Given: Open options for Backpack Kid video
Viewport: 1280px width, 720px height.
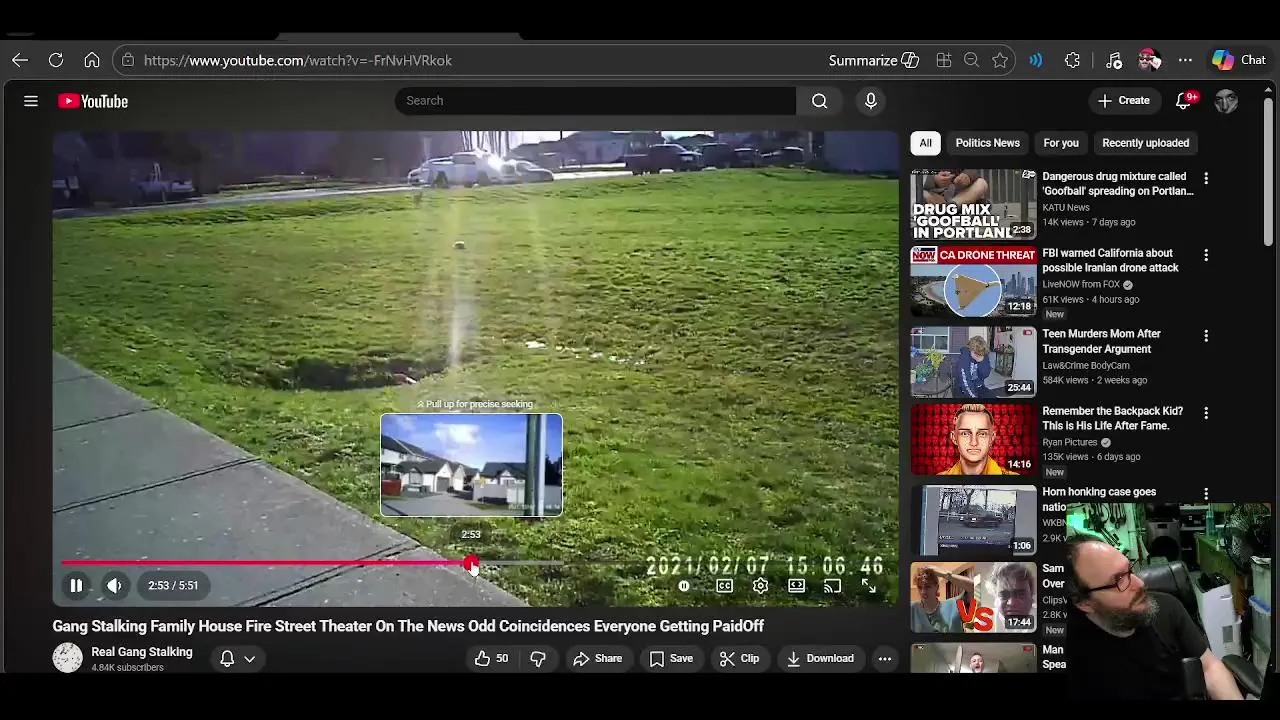Looking at the screenshot, I should click(1206, 412).
